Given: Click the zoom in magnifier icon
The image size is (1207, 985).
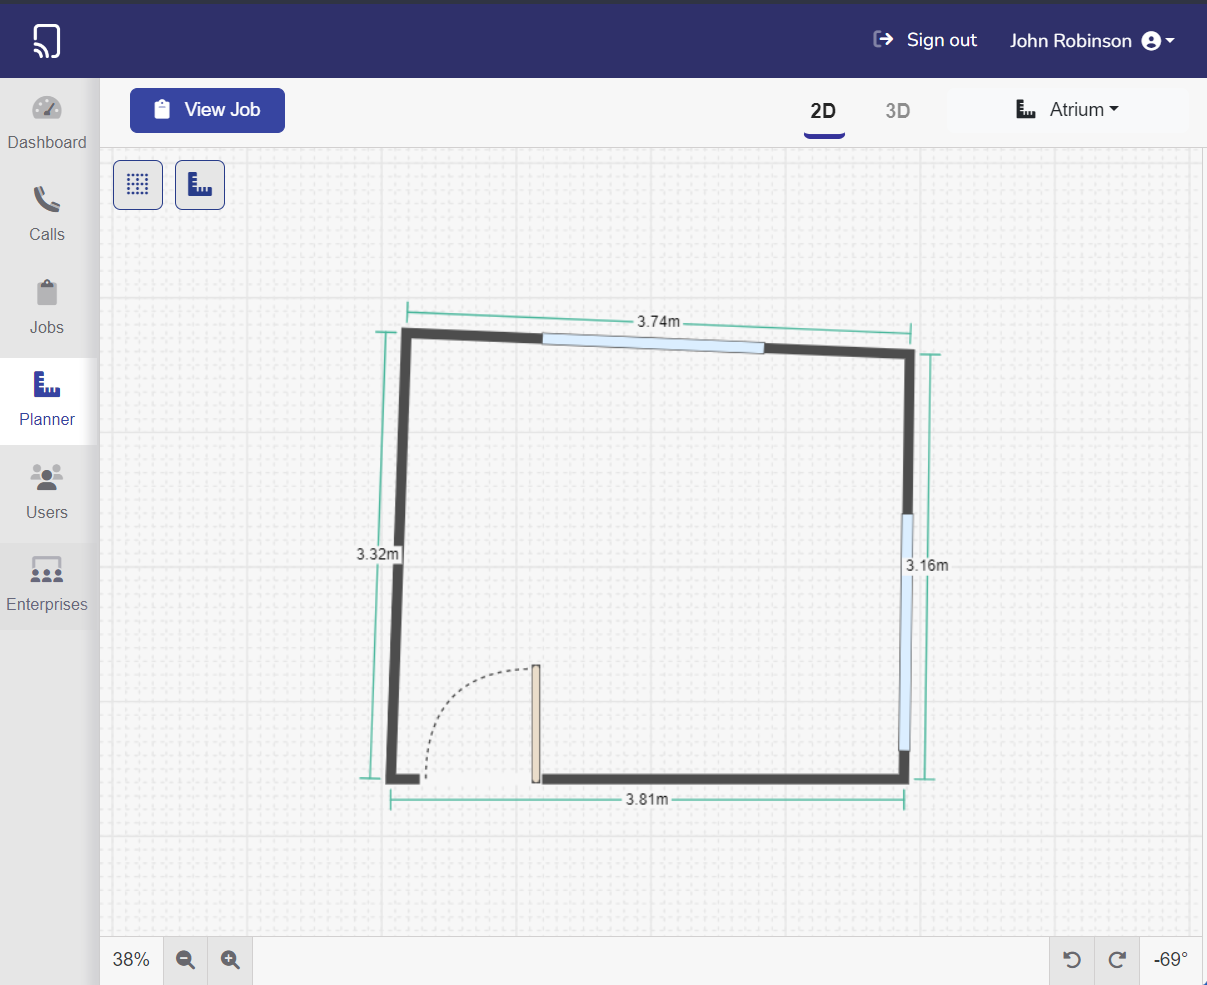Looking at the screenshot, I should click(x=230, y=960).
